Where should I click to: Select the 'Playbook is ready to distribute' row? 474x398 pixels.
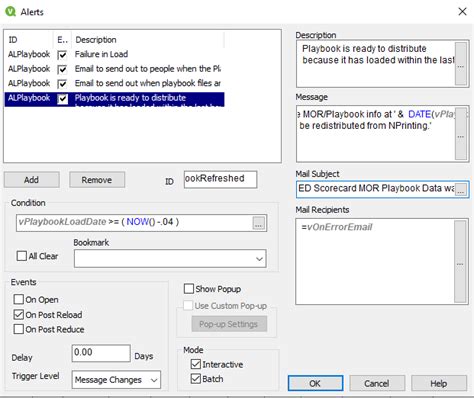pyautogui.click(x=114, y=99)
